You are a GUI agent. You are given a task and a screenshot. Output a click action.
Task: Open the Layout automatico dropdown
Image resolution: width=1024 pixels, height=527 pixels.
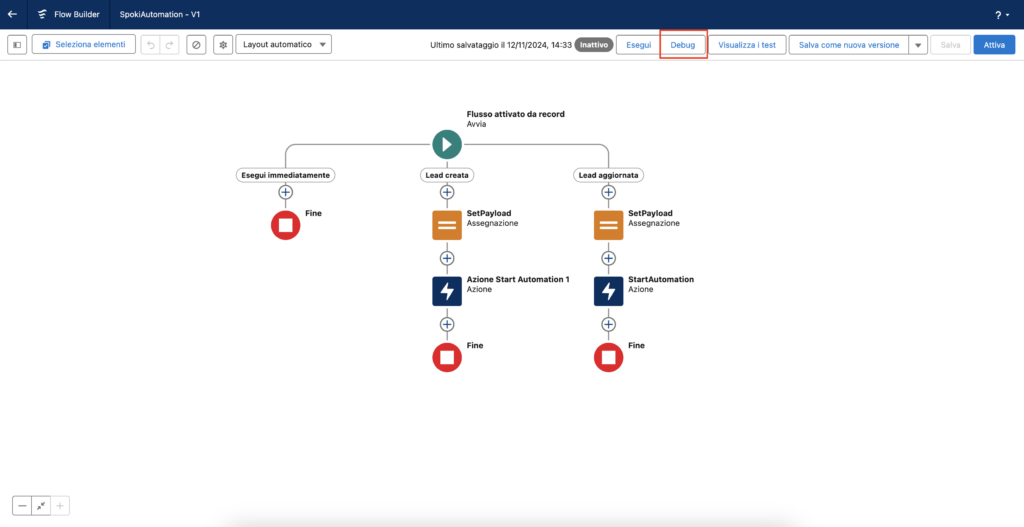tap(283, 45)
